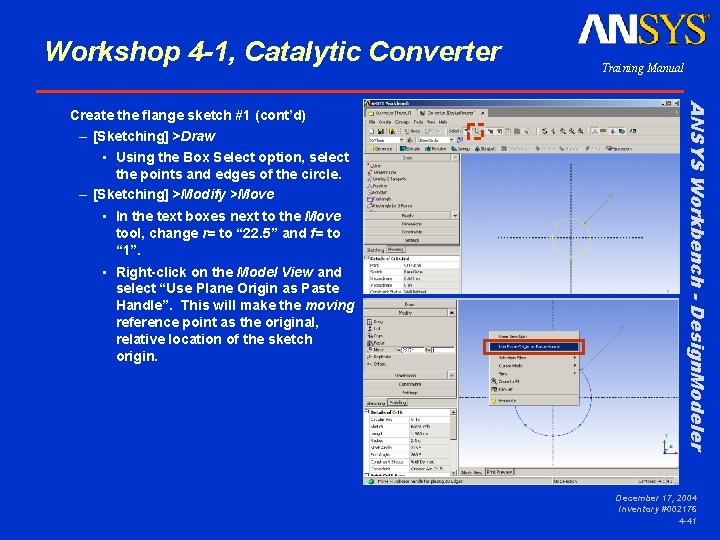Click the r= text box next to Move
The width and height of the screenshot is (720, 540).
pos(413,350)
